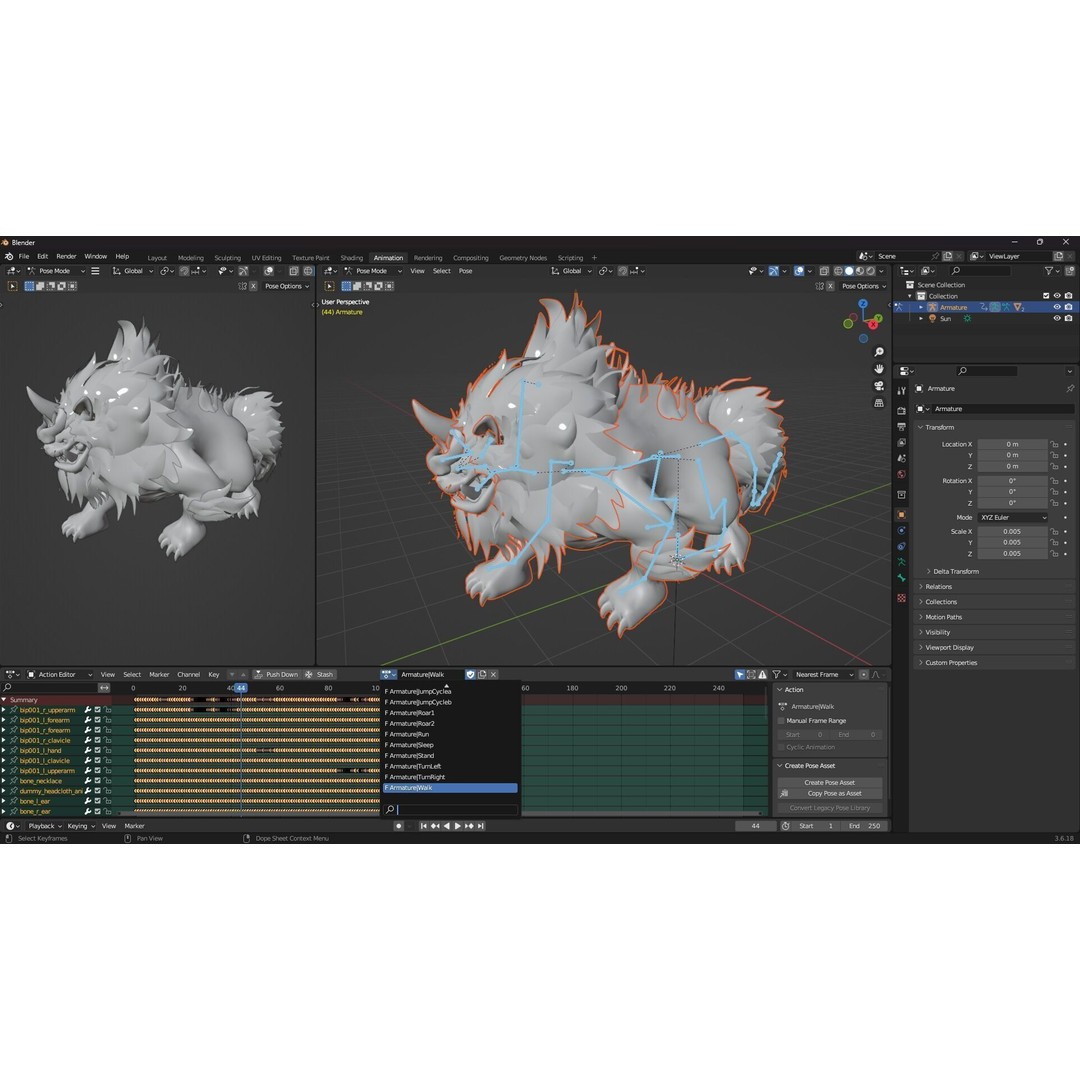Screen dimensions: 1080x1080
Task: Toggle modifiers wrench for bip001_r_upperarm channel
Action: pyautogui.click(x=88, y=709)
